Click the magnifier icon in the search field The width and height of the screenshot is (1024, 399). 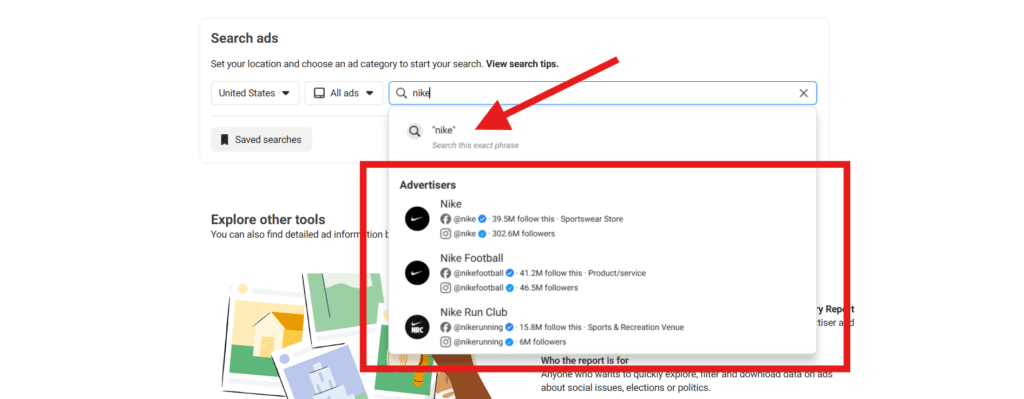(402, 93)
